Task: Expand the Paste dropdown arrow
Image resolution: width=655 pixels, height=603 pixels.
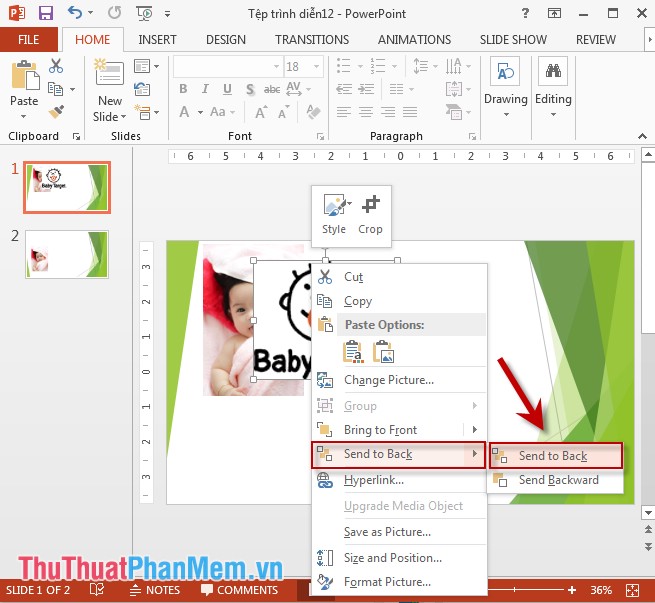Action: click(x=24, y=116)
